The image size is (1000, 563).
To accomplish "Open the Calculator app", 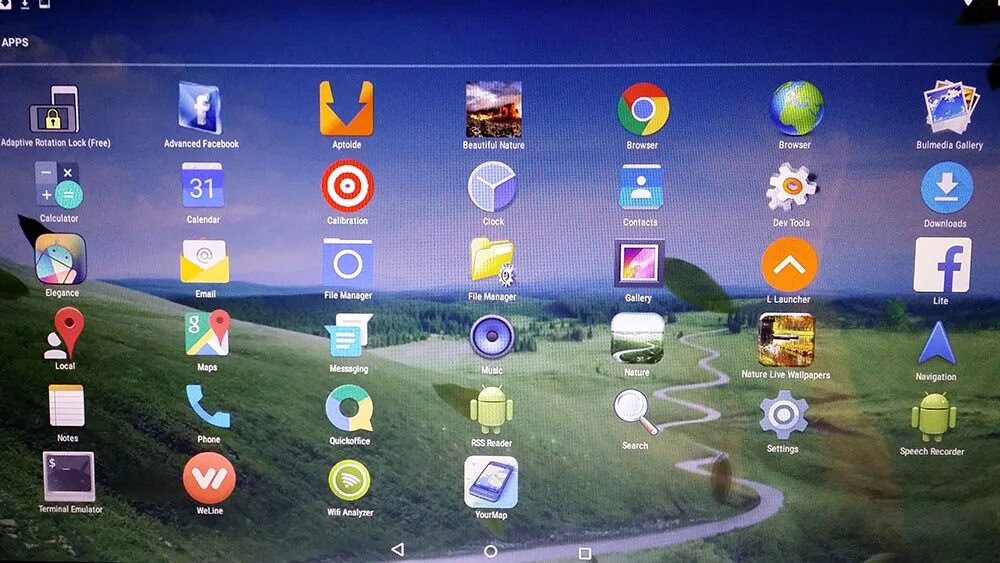I will [x=58, y=185].
